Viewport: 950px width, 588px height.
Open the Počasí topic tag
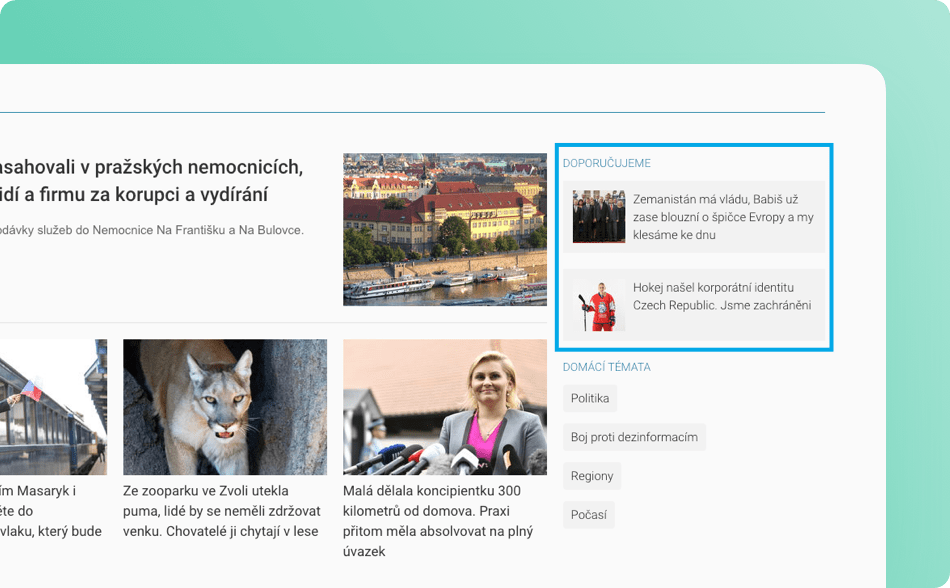[x=589, y=515]
